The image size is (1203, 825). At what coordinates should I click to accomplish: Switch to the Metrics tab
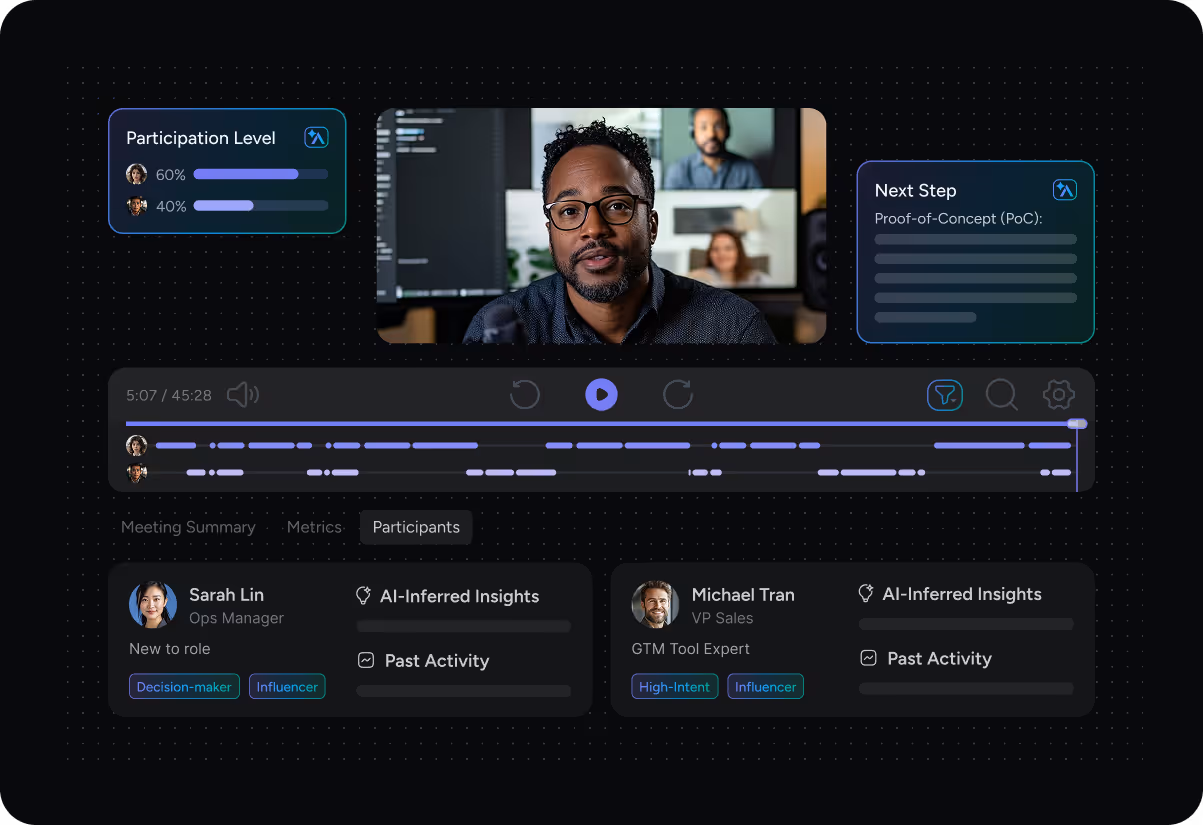pyautogui.click(x=314, y=527)
